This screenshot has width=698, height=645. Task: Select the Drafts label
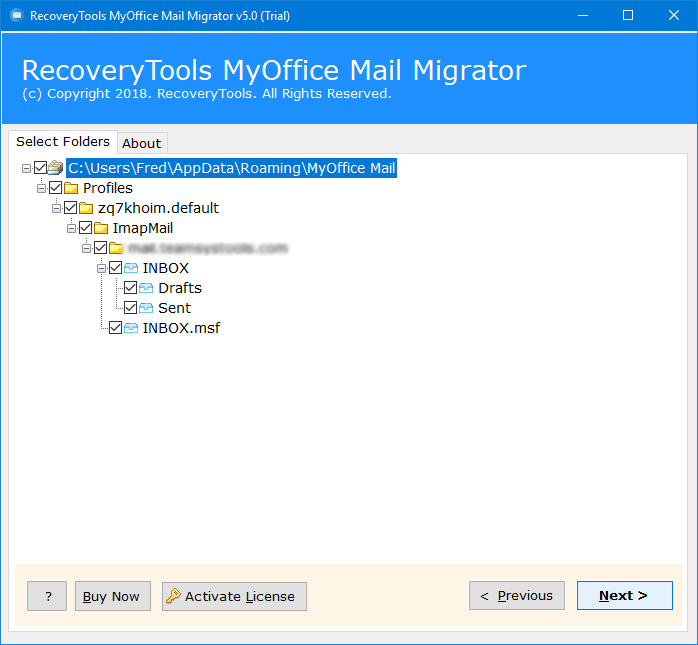(x=180, y=288)
